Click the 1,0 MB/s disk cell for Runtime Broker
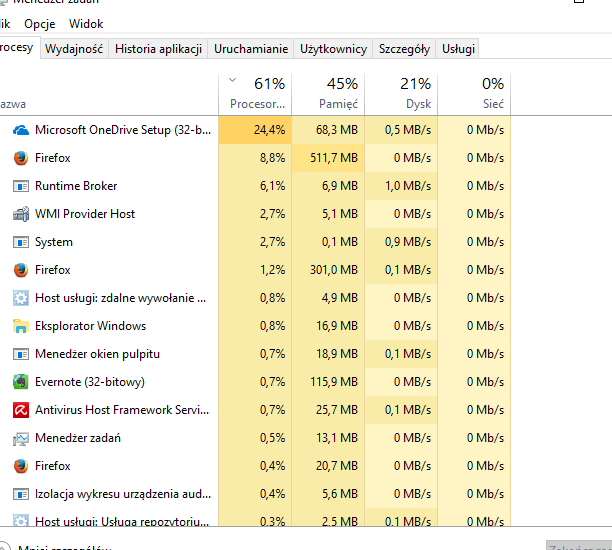Screen dimensions: 612x550 click(x=401, y=186)
